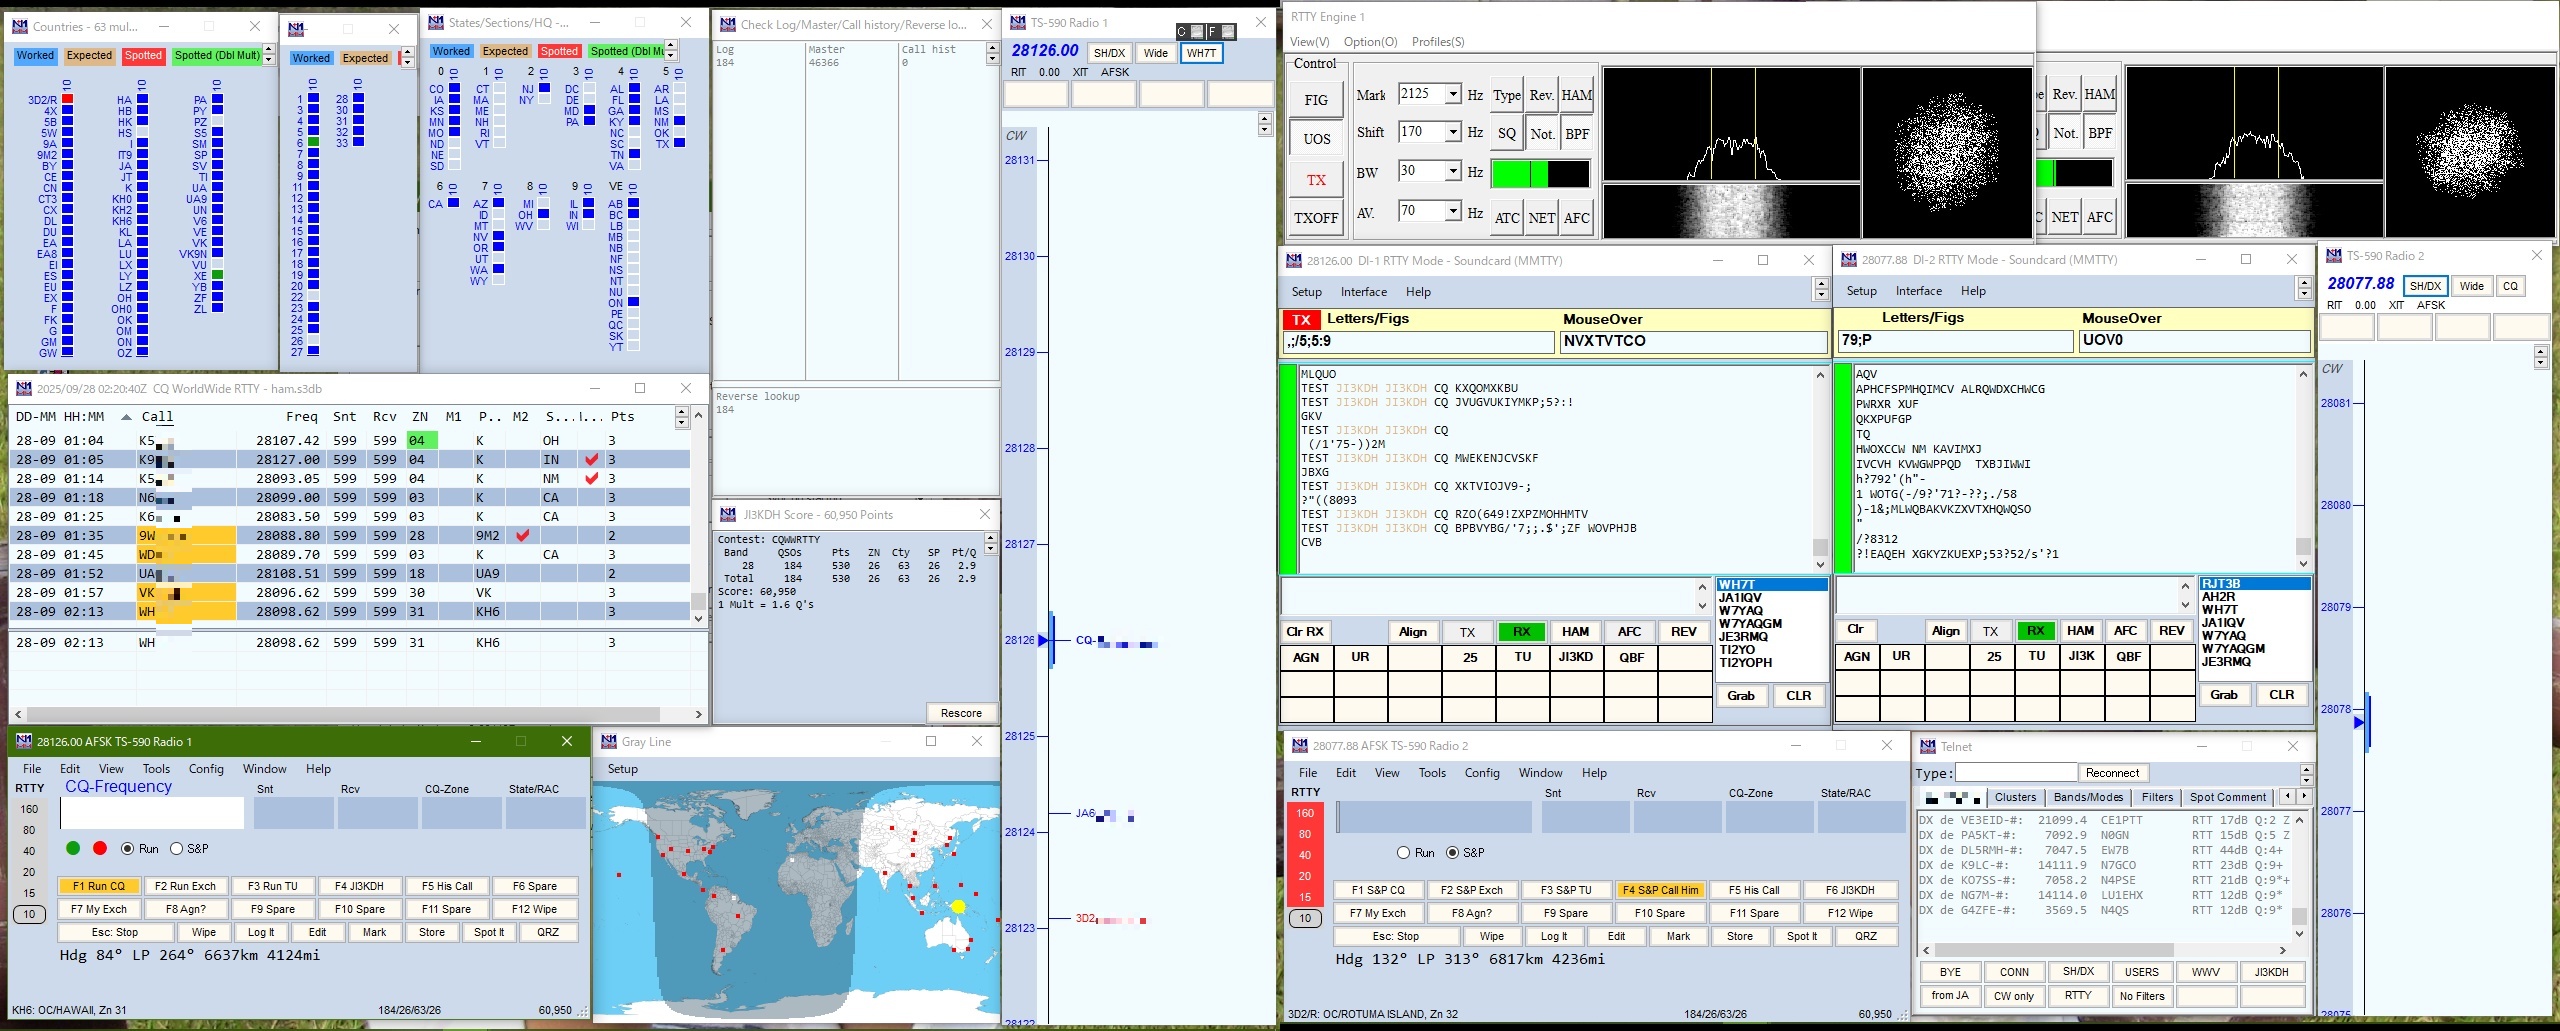
Task: Select S&P radio button in Radio 1 window
Action: tap(177, 848)
